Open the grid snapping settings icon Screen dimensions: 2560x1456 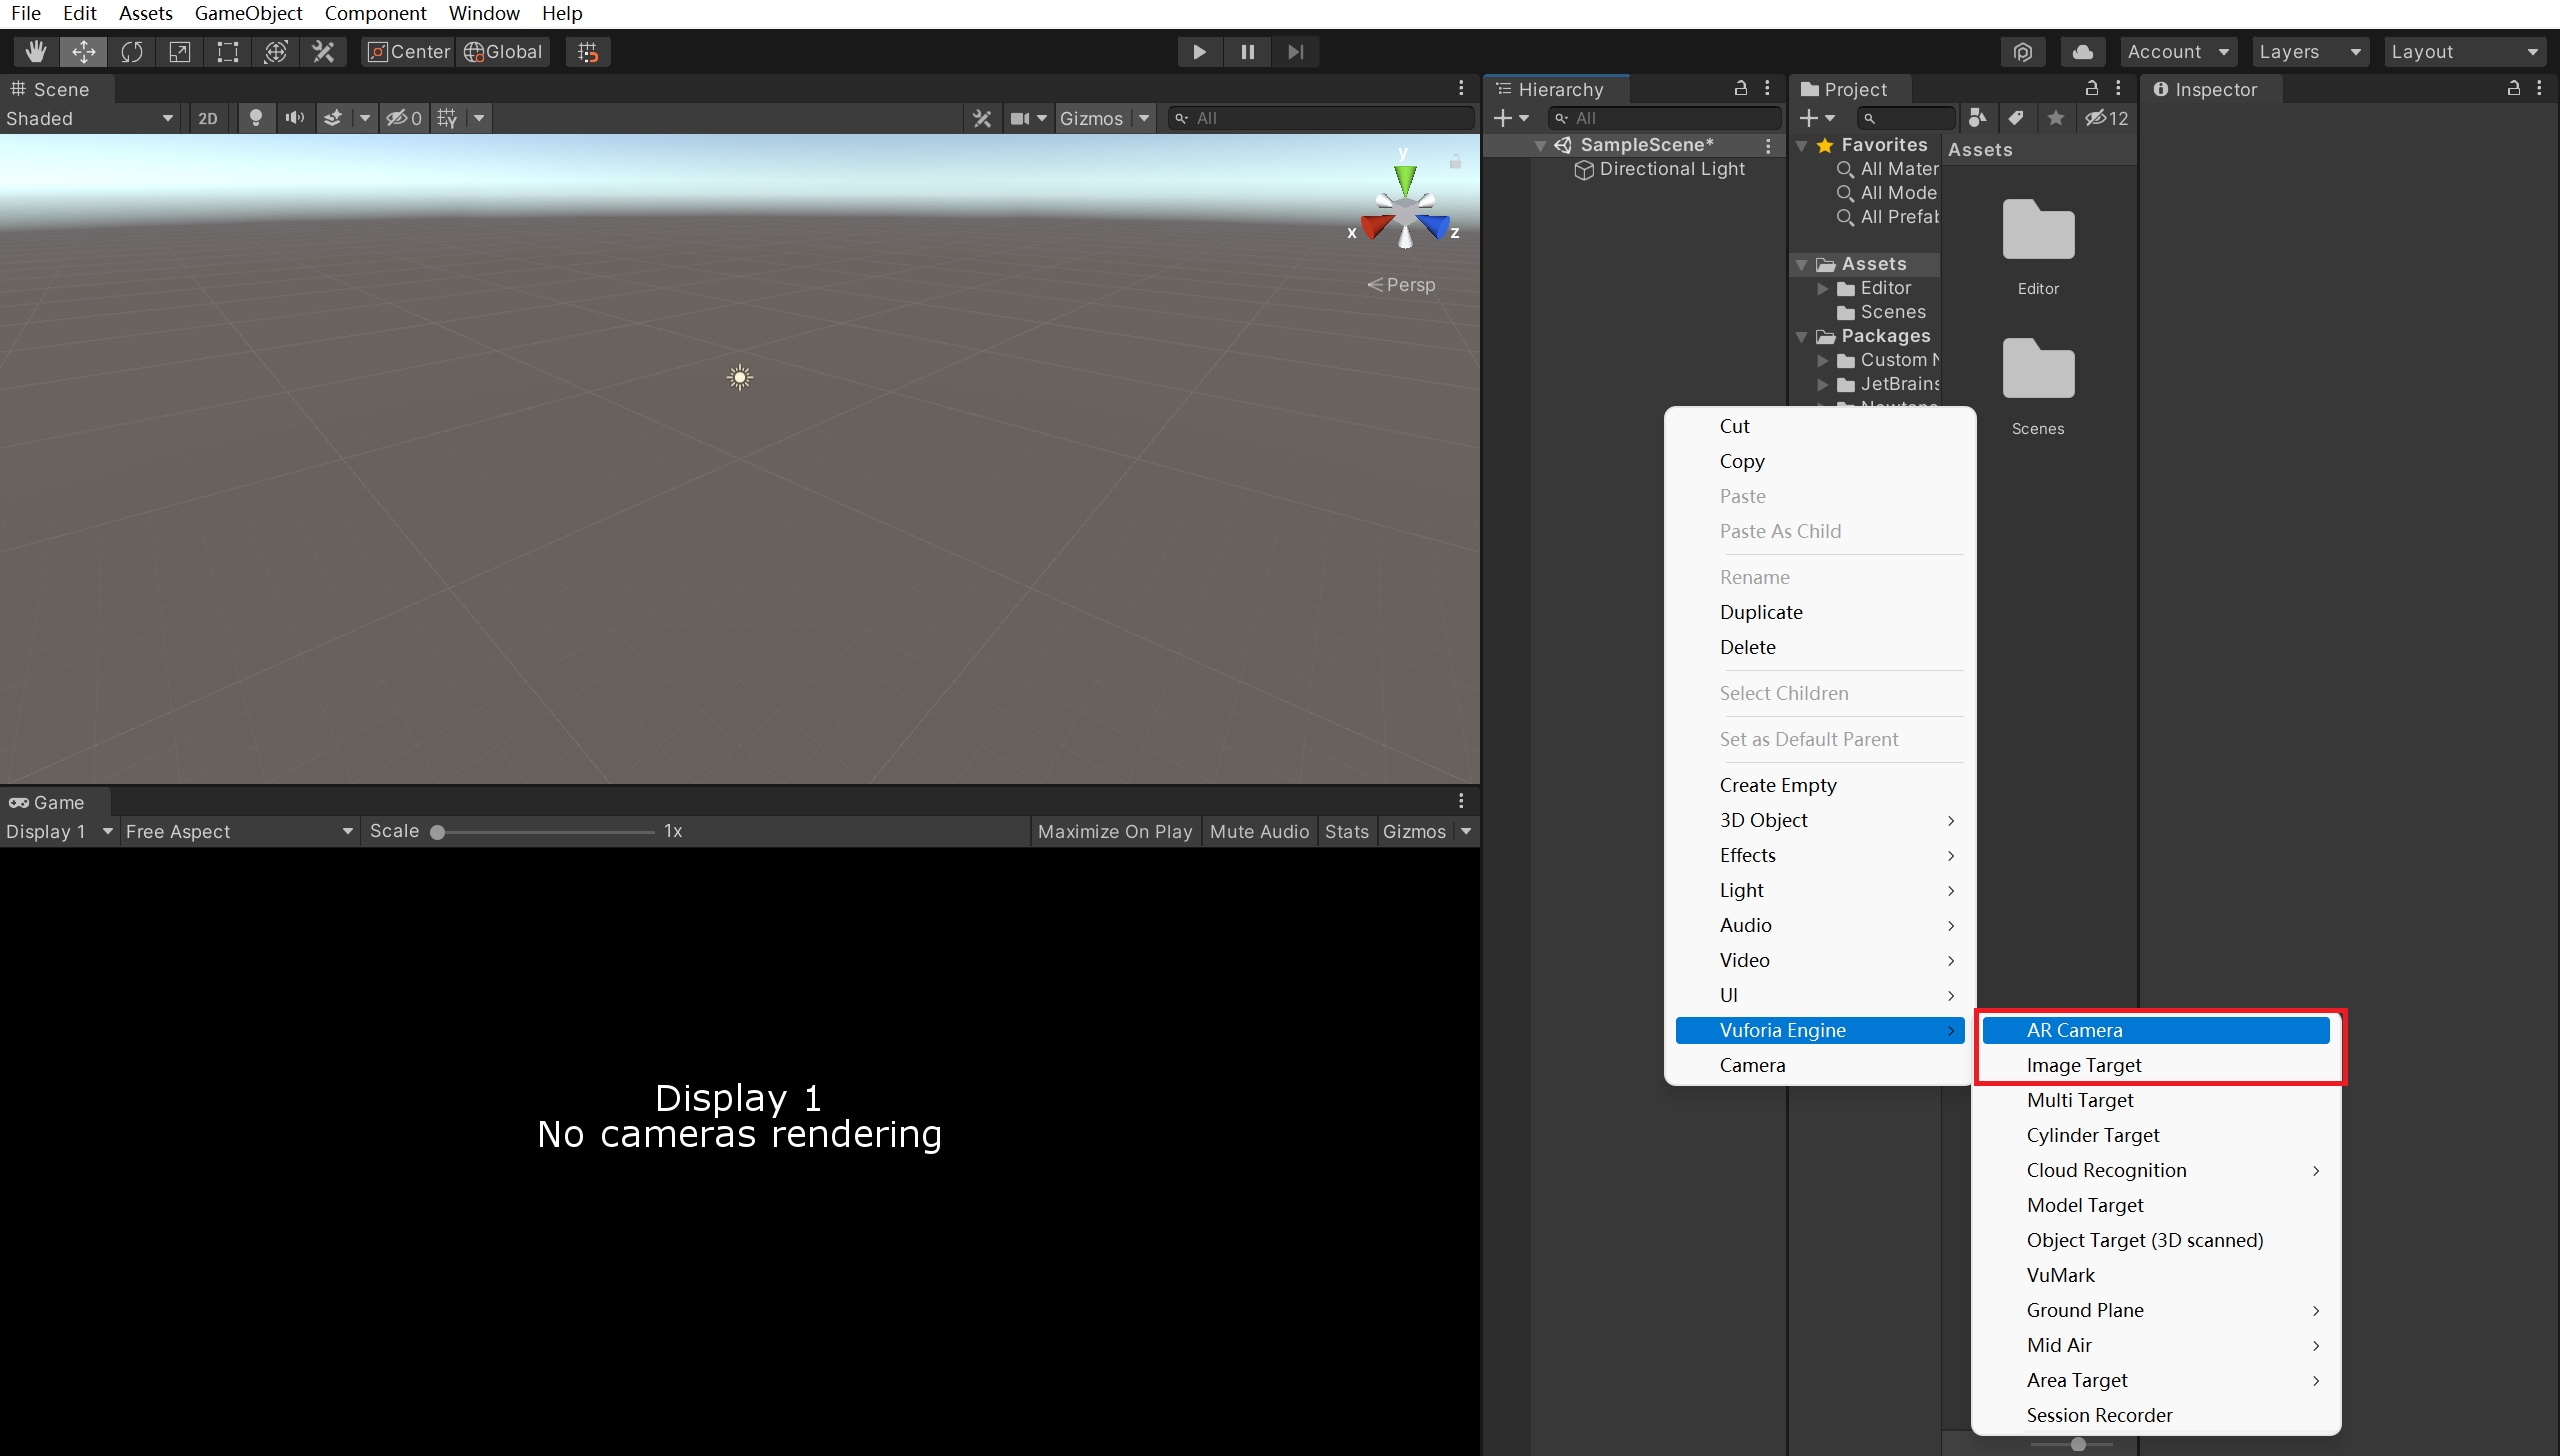(586, 51)
